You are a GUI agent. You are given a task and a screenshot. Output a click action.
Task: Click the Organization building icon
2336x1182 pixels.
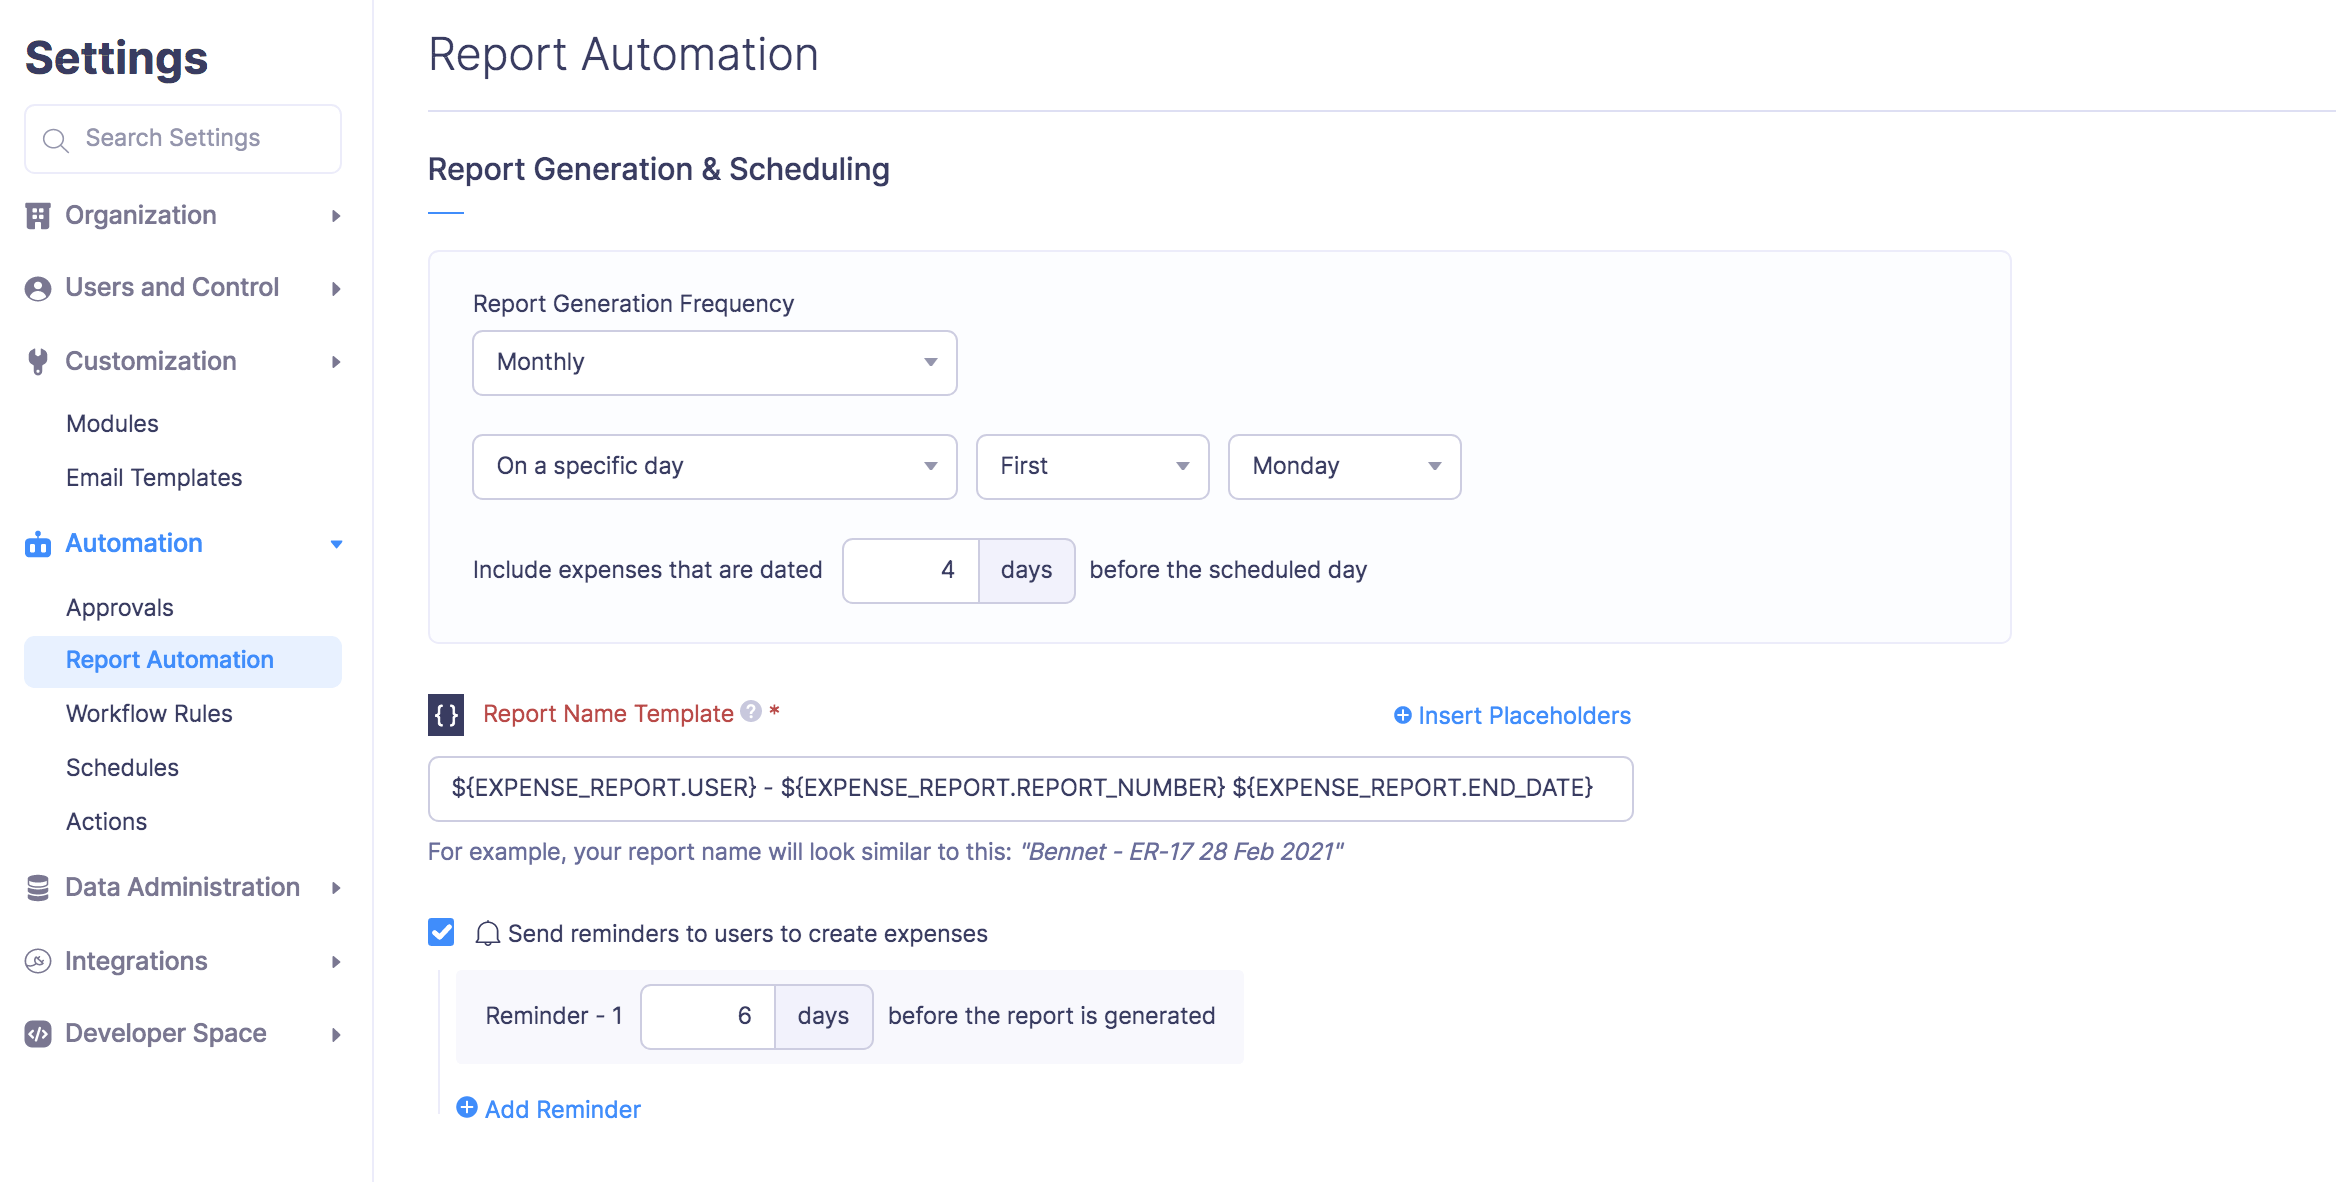tap(38, 216)
